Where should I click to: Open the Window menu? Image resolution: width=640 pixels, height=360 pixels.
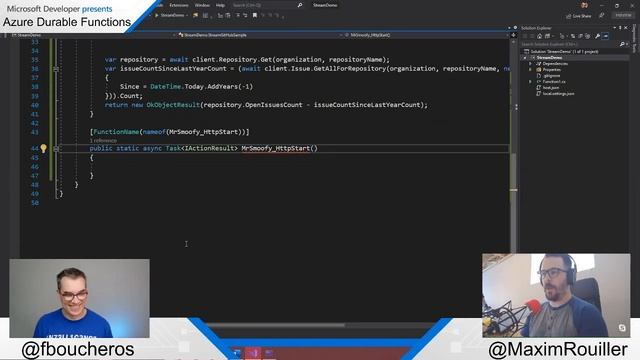click(x=202, y=5)
